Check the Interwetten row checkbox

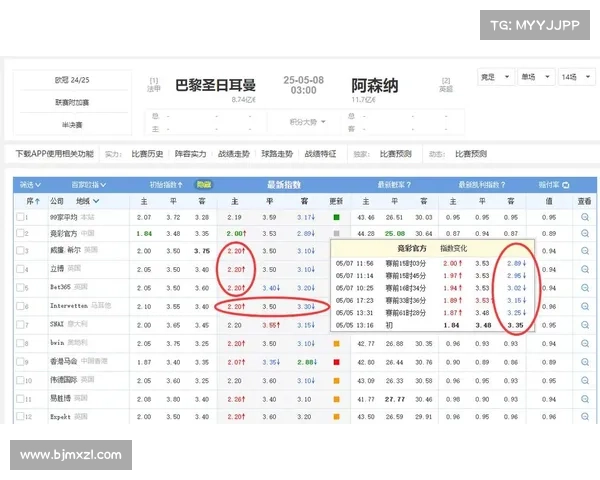click(20, 306)
